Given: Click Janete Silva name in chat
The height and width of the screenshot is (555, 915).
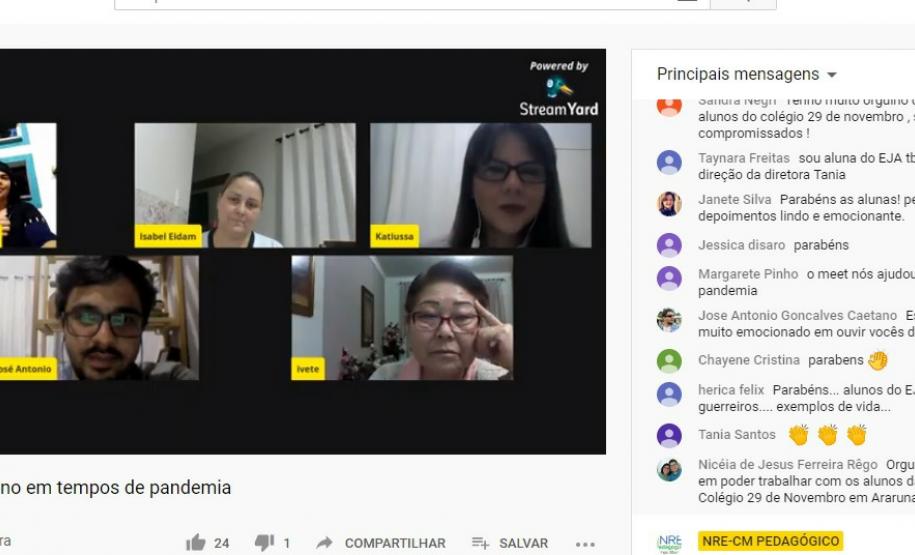Looking at the screenshot, I should click(x=734, y=200).
